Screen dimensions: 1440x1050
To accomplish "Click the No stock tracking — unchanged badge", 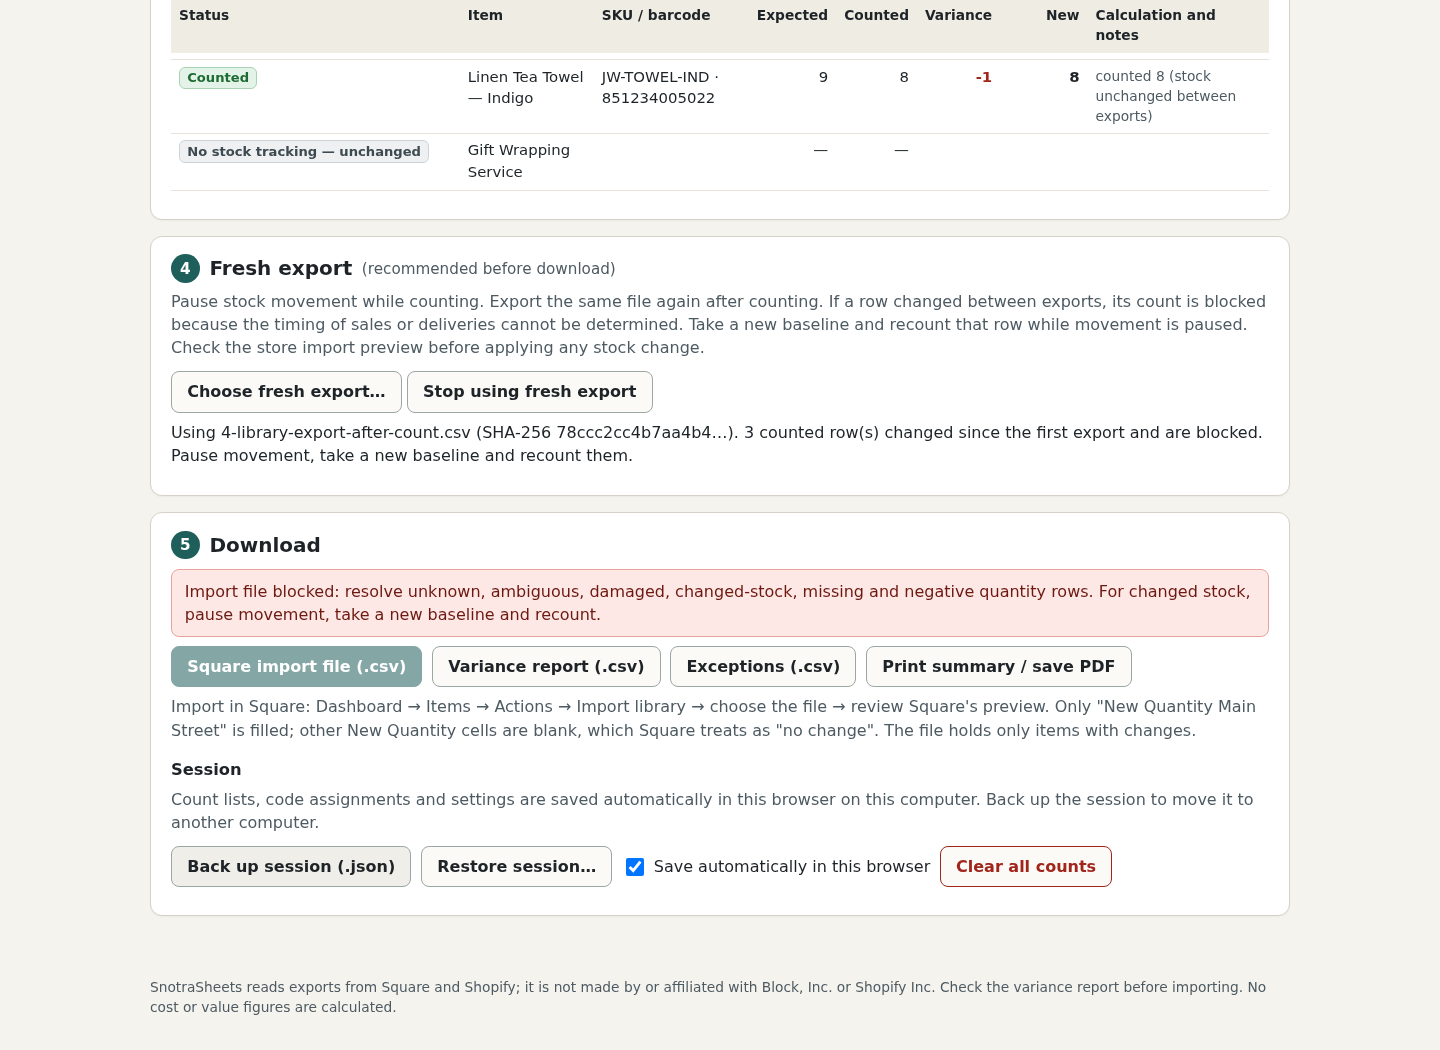I will [304, 152].
